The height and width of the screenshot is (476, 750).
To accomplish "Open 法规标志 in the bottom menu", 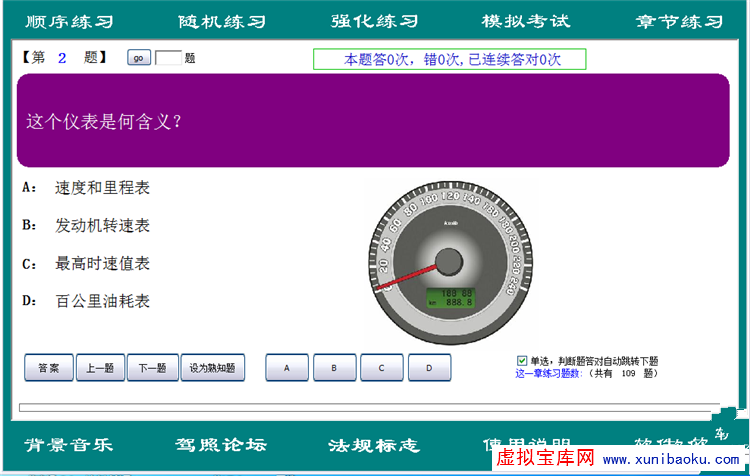I will [374, 445].
